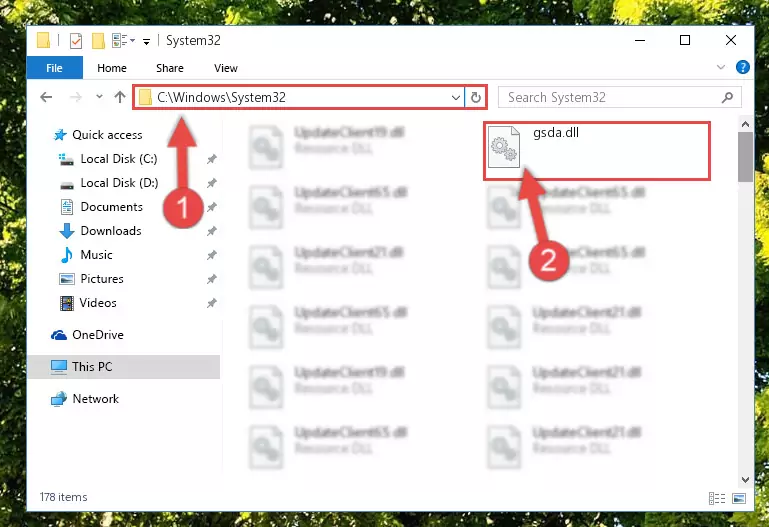Select Network in navigation pane
Viewport: 769px width, 527px height.
(x=95, y=399)
